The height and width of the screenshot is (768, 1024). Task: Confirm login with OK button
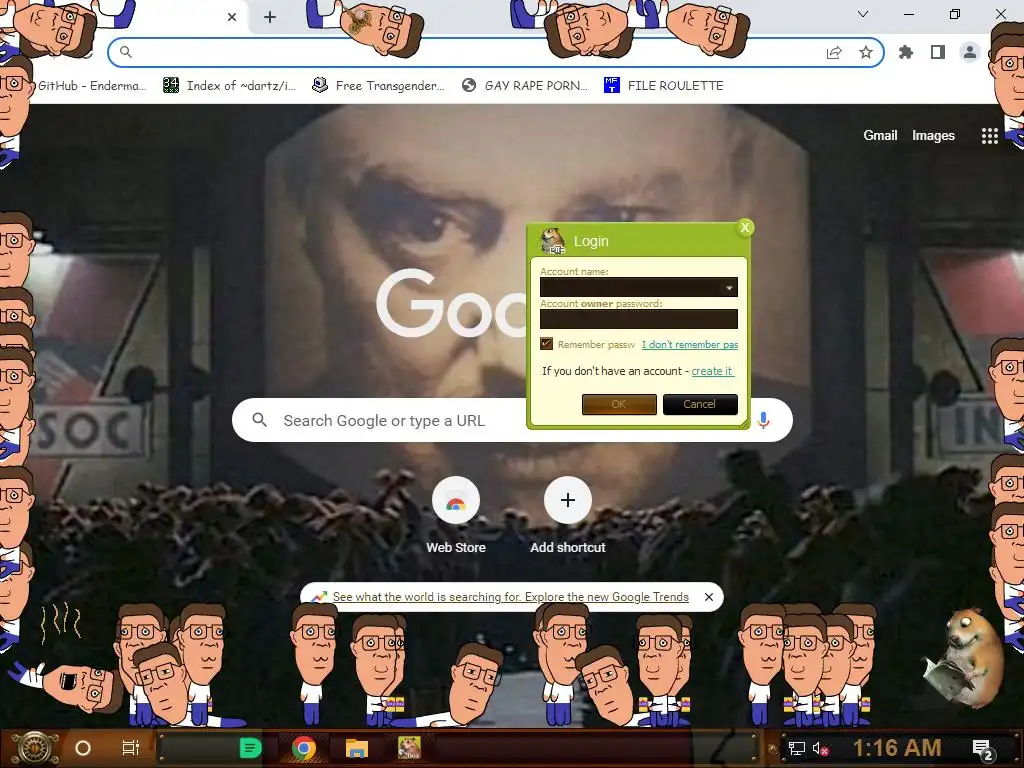coord(619,404)
